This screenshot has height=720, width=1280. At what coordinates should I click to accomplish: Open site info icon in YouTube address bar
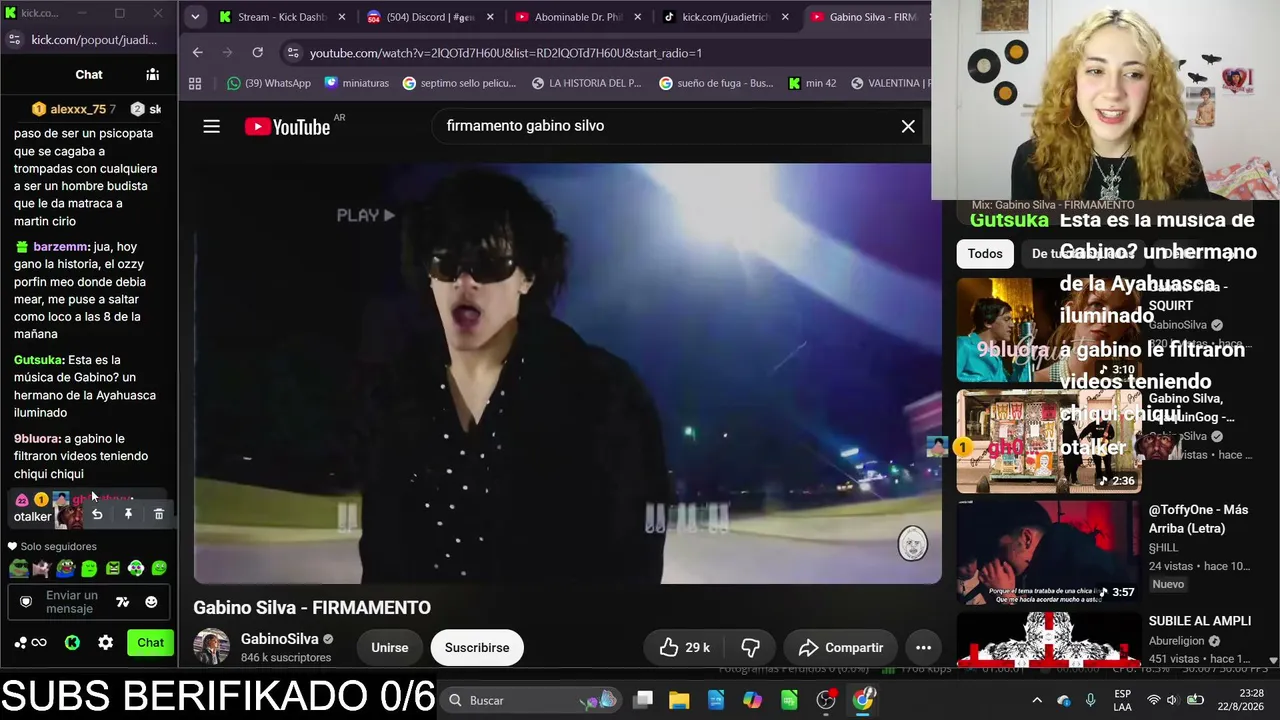[x=292, y=53]
